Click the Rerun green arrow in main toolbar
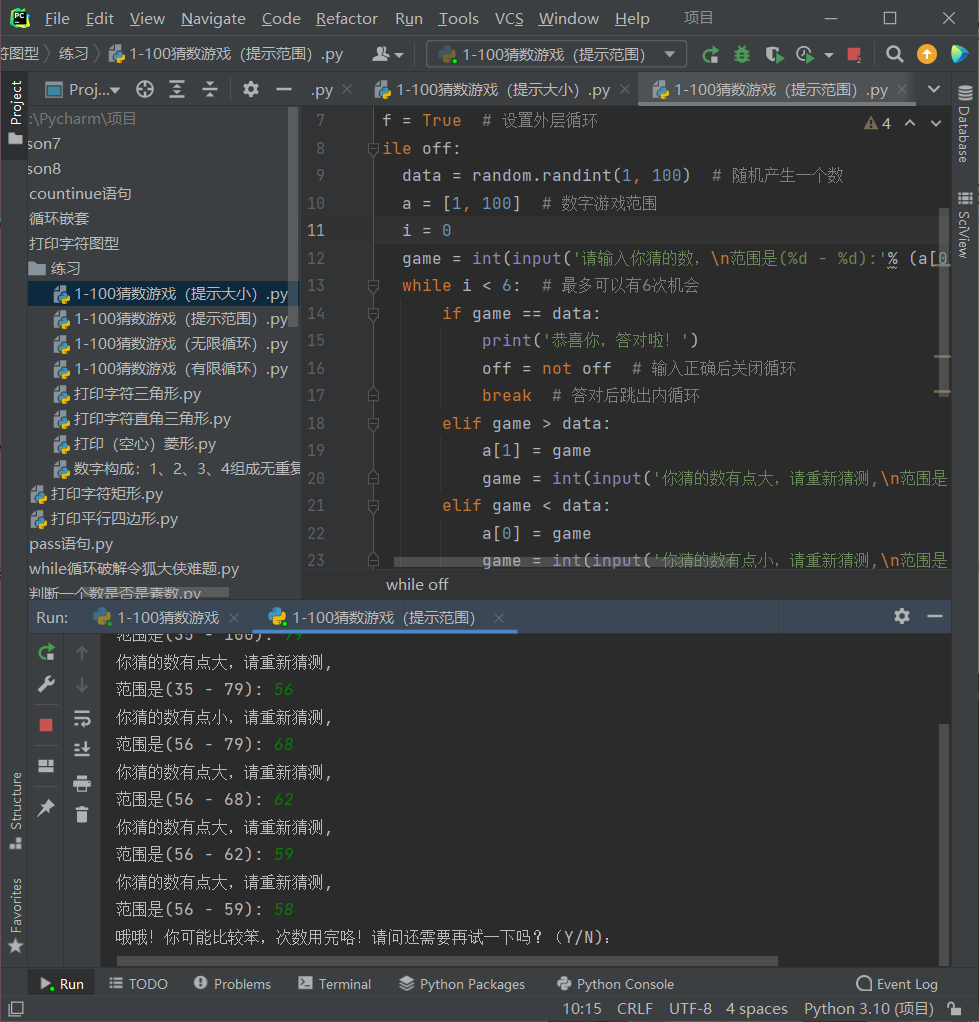979x1022 pixels. click(710, 55)
